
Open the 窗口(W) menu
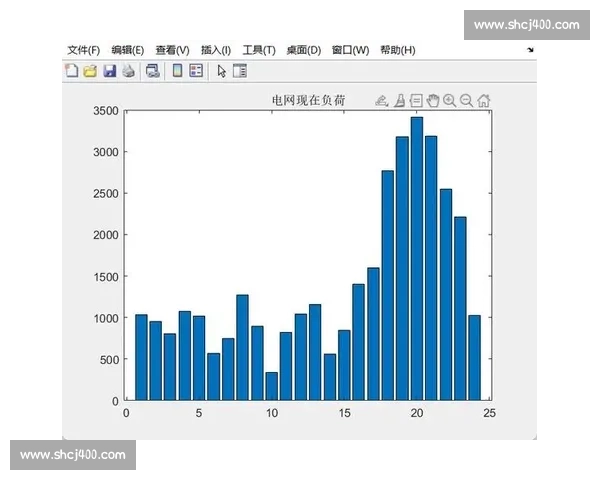(x=350, y=50)
